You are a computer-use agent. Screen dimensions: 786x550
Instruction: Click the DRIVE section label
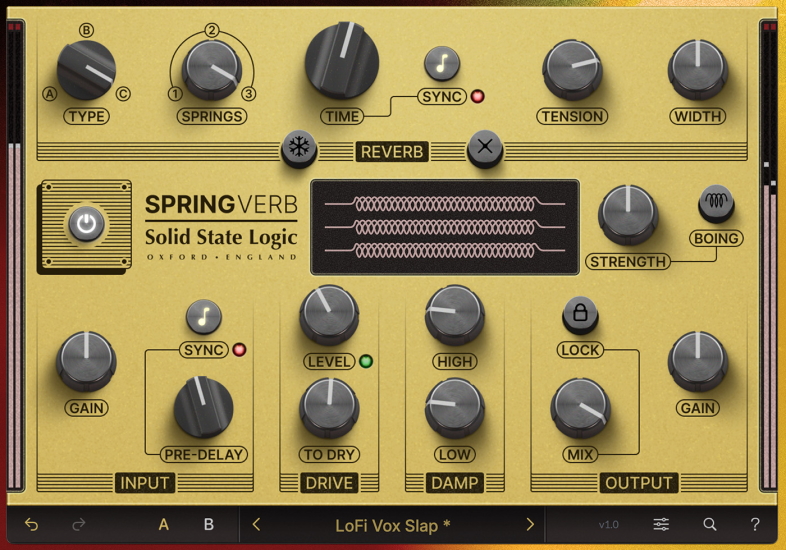329,483
